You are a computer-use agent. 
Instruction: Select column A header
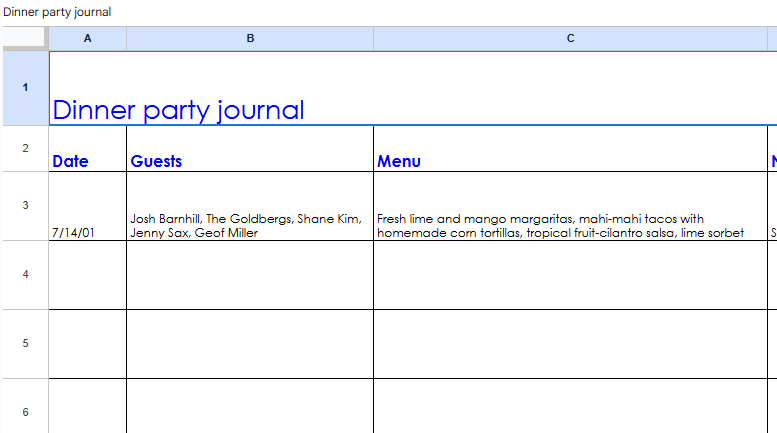pos(88,38)
